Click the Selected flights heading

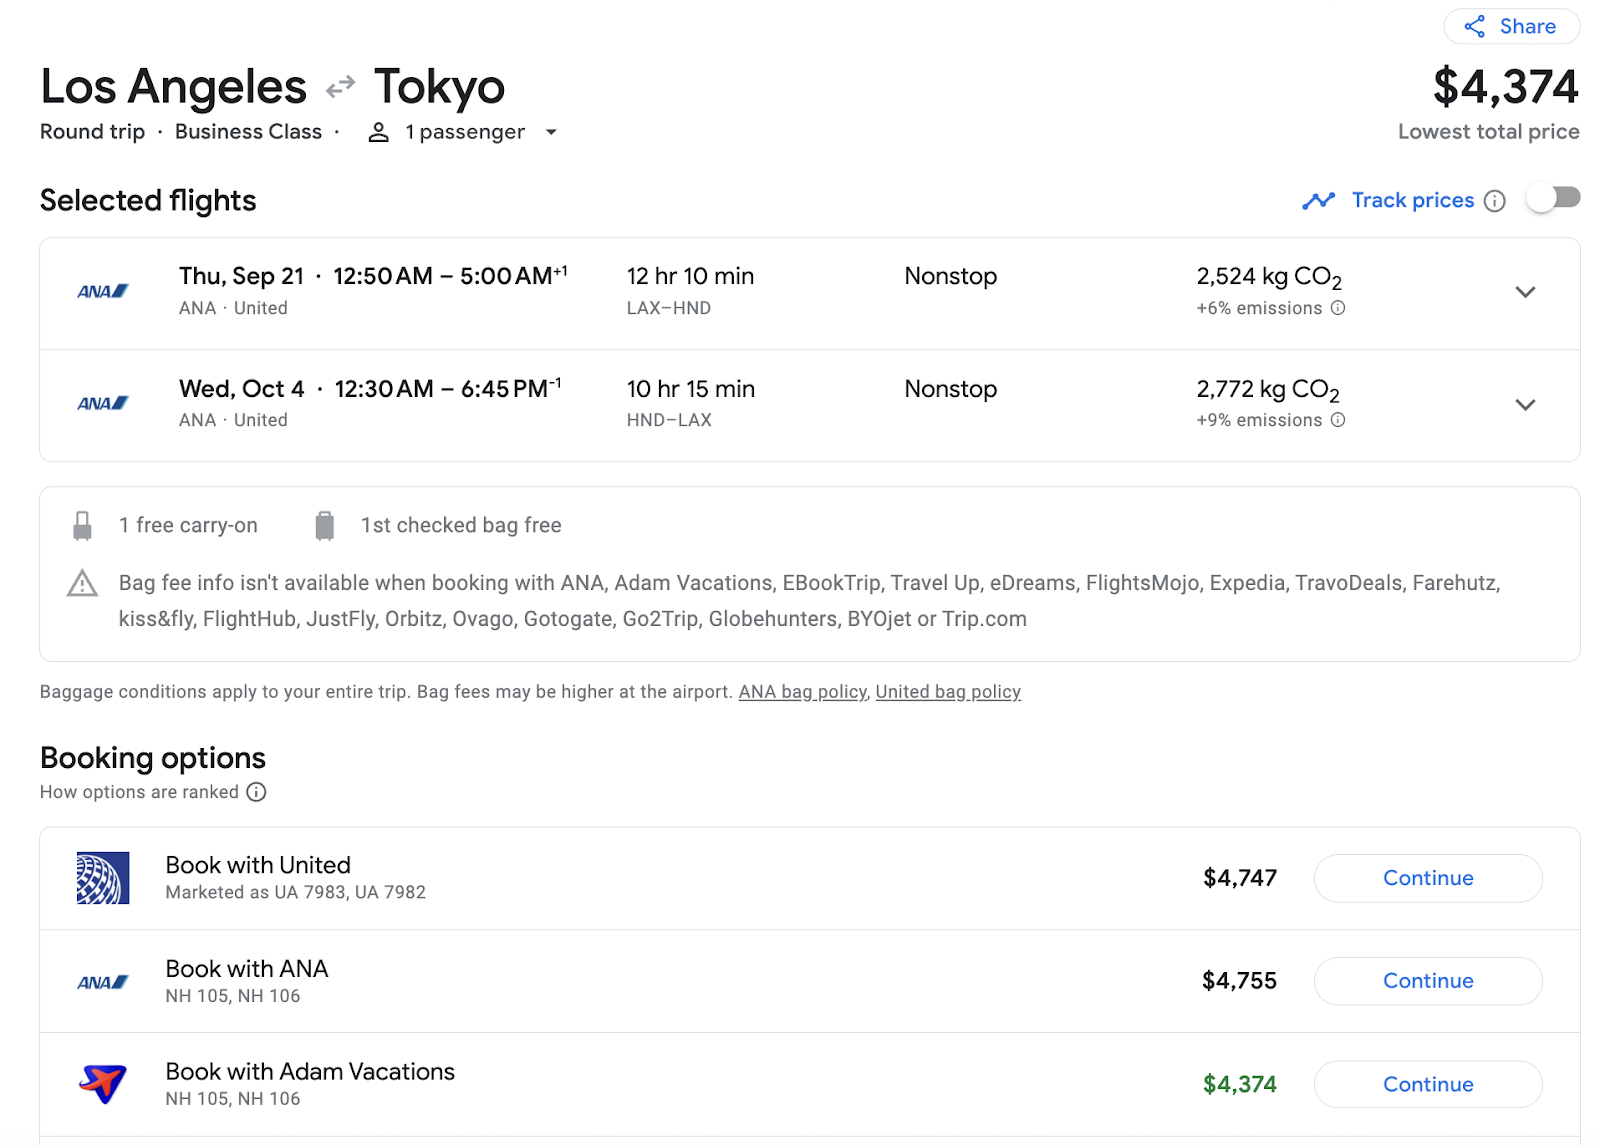[x=148, y=201]
